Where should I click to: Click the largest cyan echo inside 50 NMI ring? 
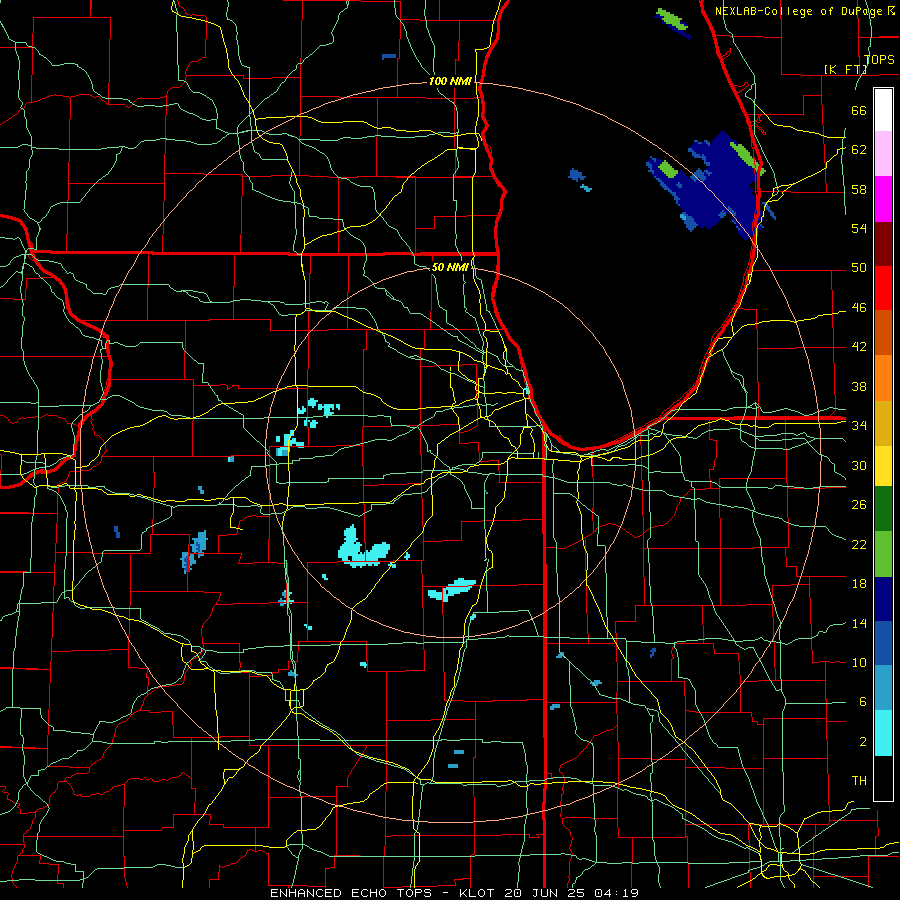(363, 548)
